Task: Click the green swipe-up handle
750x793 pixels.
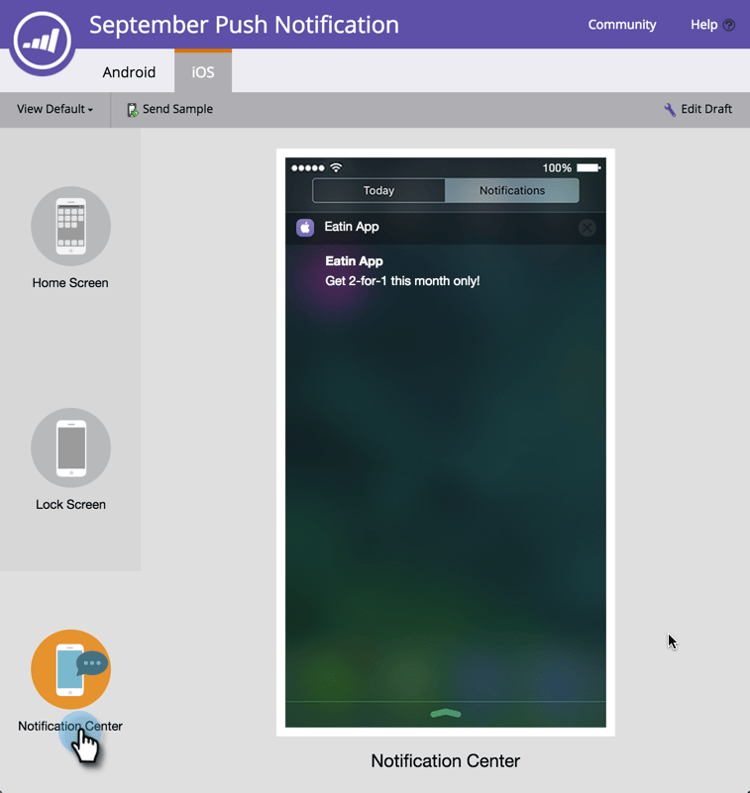Action: (x=446, y=714)
